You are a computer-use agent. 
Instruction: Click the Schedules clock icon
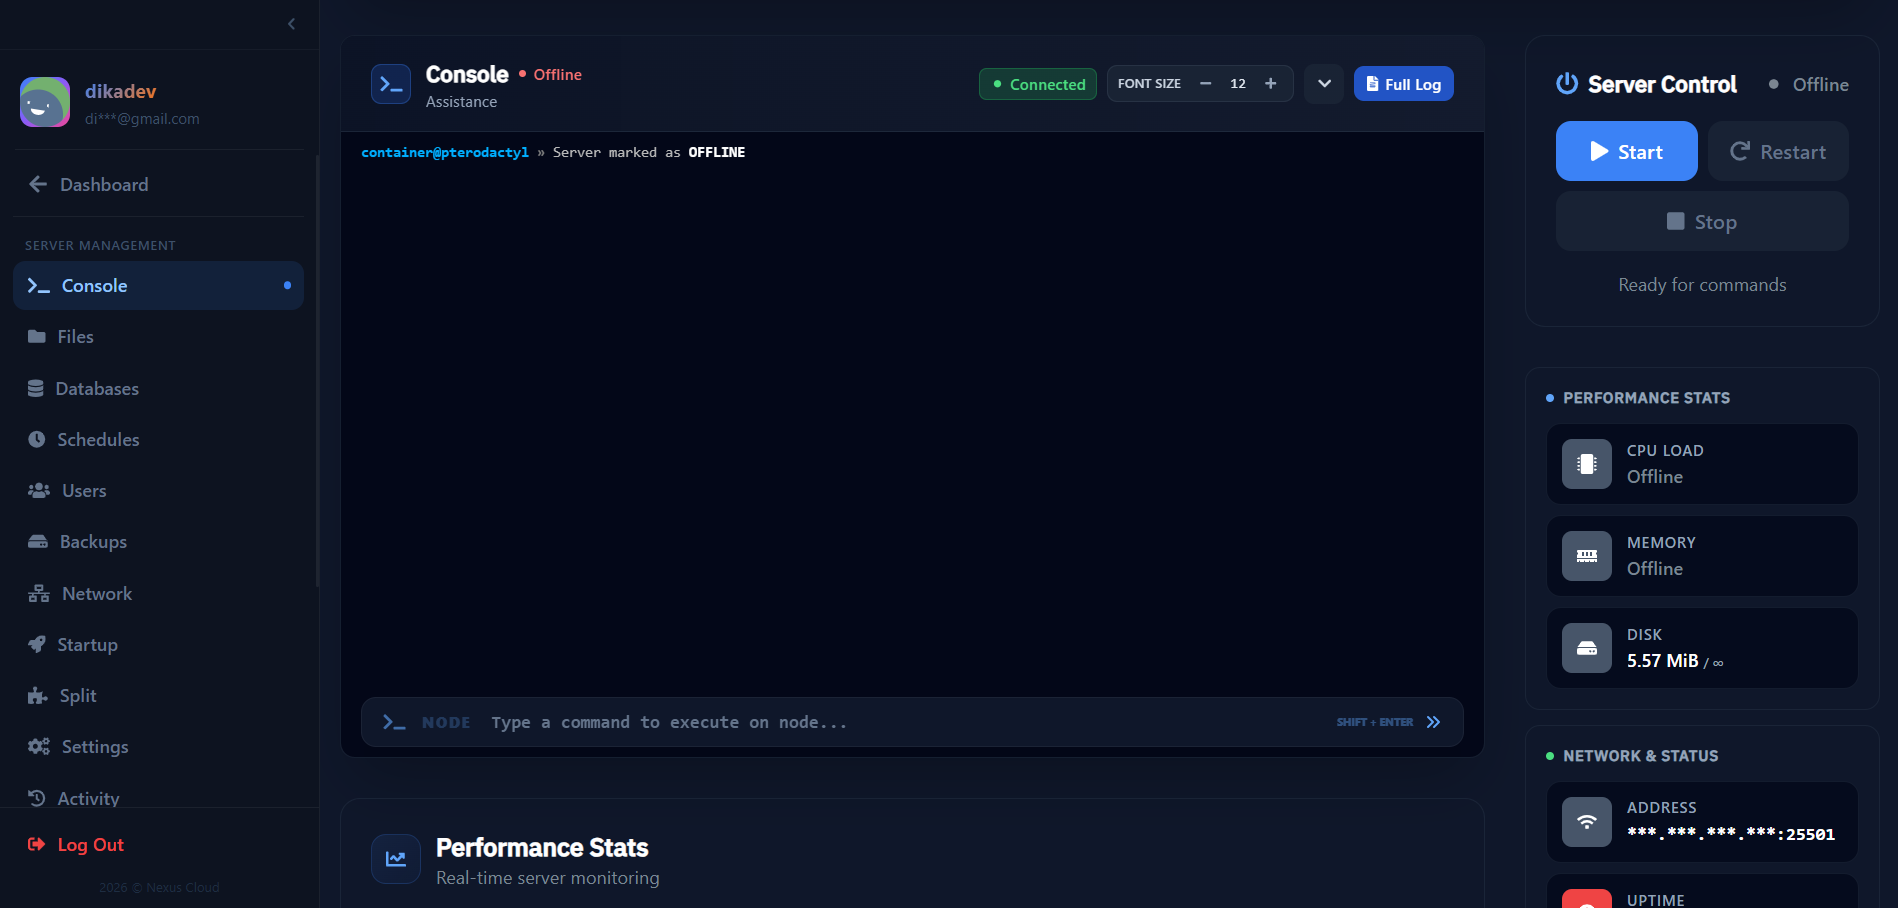[x=37, y=439]
